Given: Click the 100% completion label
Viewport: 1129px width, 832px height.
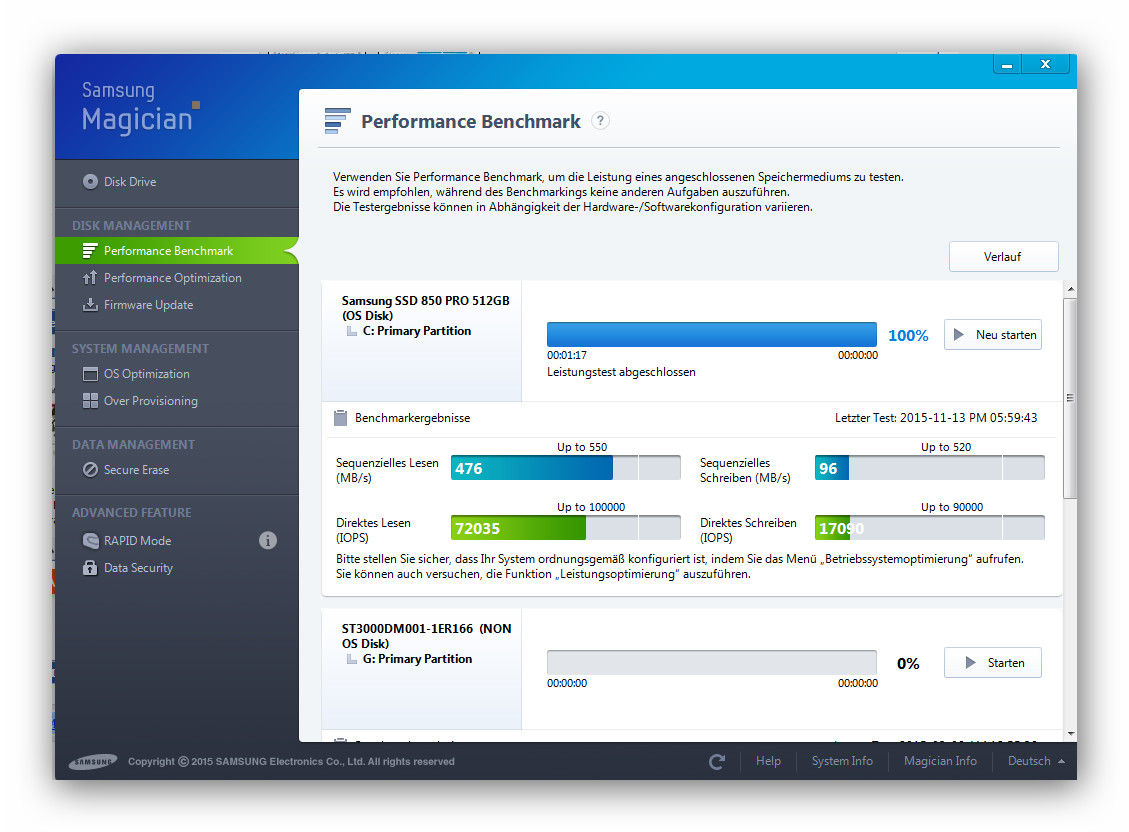Looking at the screenshot, I should pyautogui.click(x=908, y=335).
